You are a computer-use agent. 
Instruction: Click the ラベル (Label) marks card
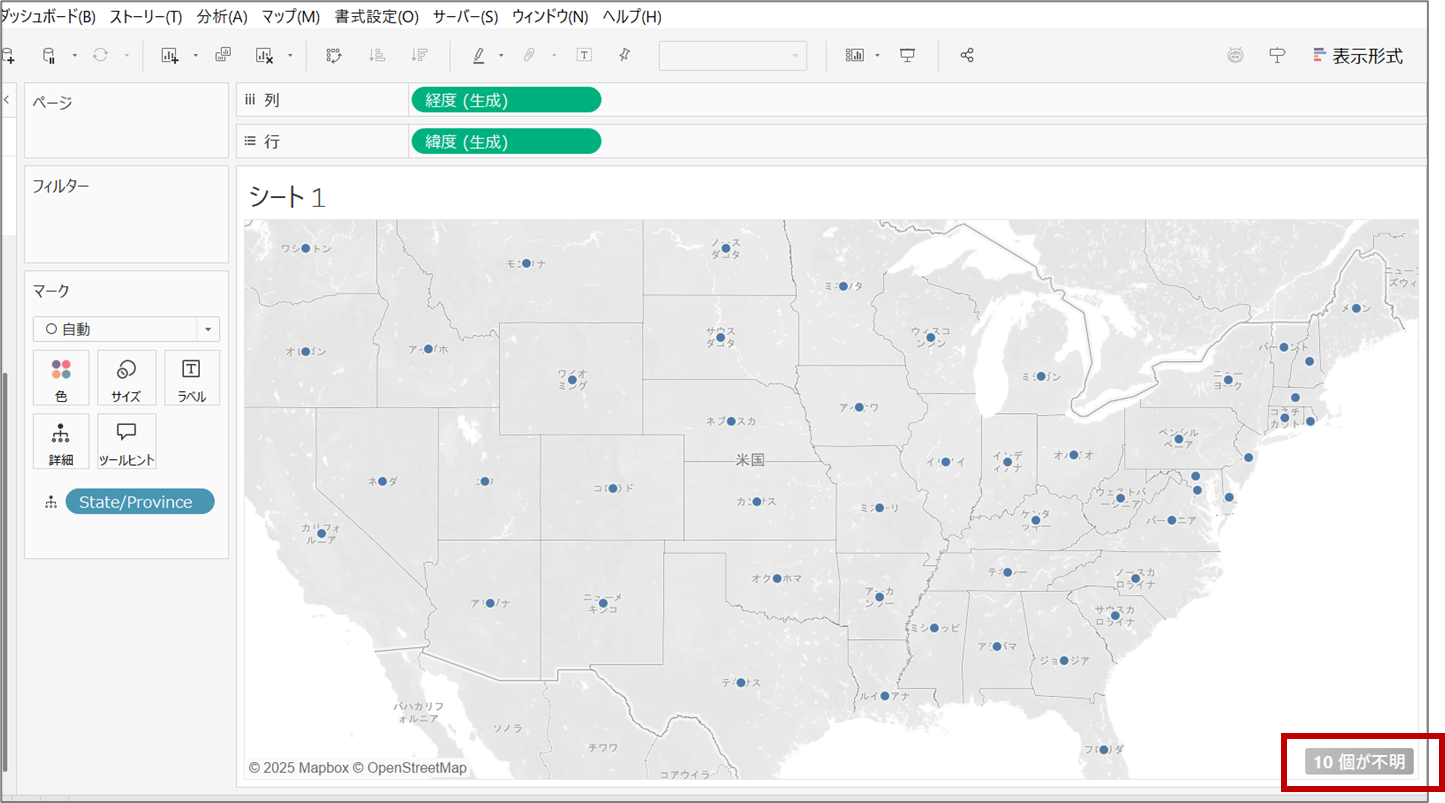tap(192, 378)
